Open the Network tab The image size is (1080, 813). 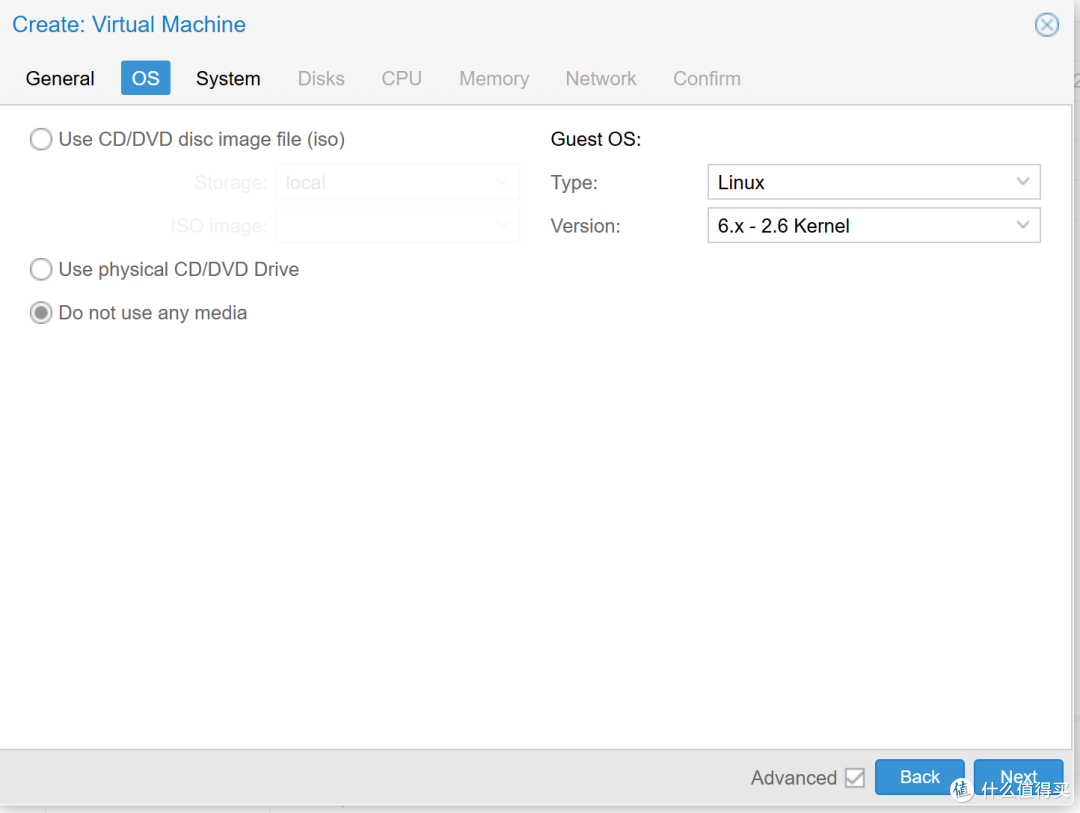[601, 79]
